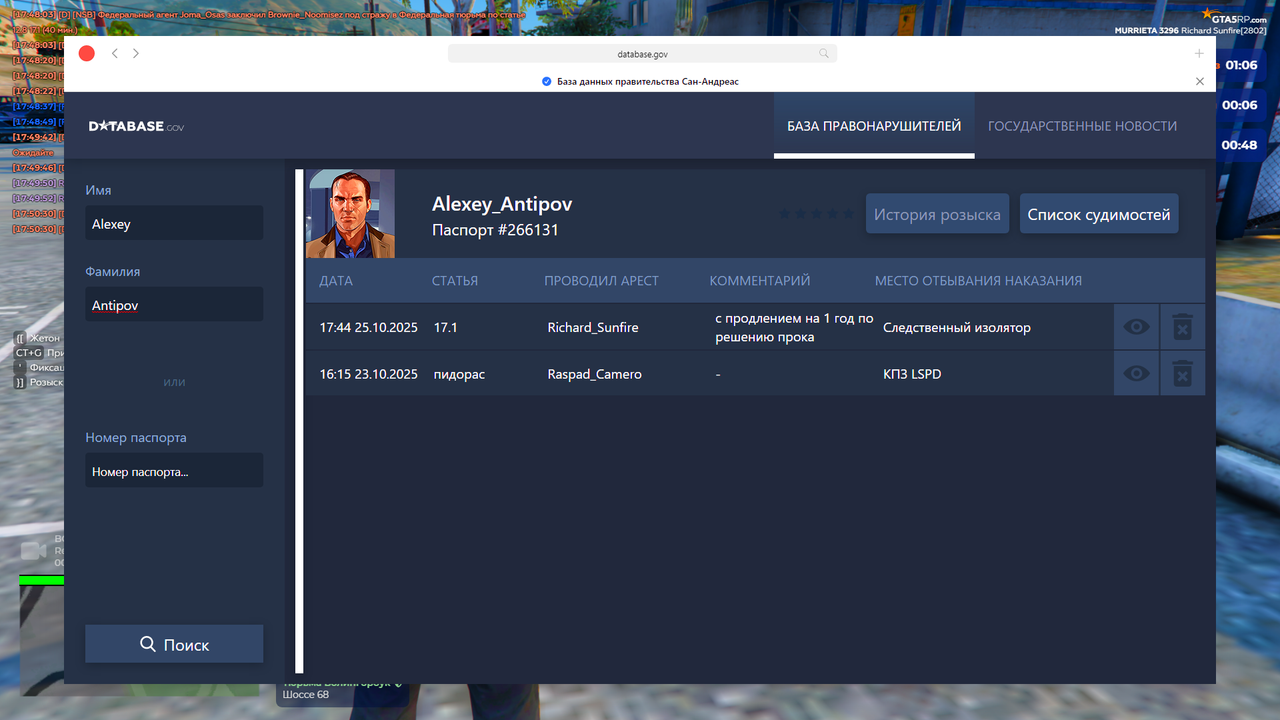Image resolution: width=1280 pixels, height=720 pixels.
Task: Go forward with the right arrow
Action: point(136,54)
